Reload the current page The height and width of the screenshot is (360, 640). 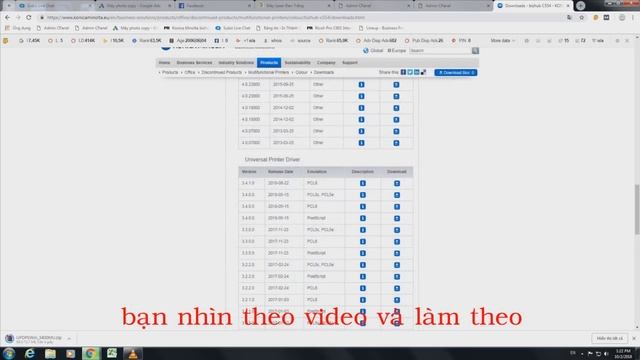(29, 18)
